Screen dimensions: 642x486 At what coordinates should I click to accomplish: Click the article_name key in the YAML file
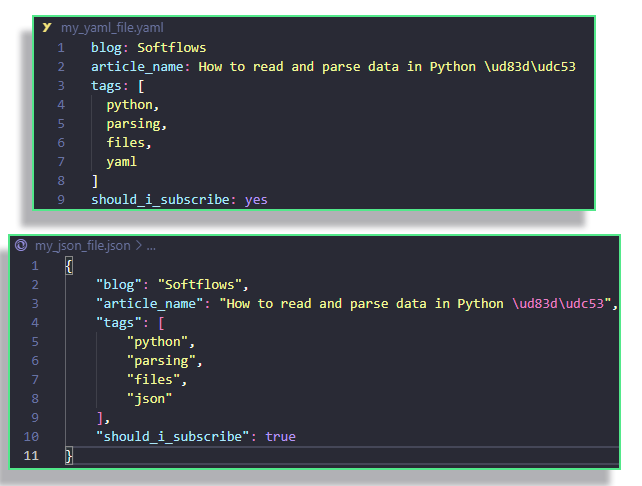tap(139, 67)
